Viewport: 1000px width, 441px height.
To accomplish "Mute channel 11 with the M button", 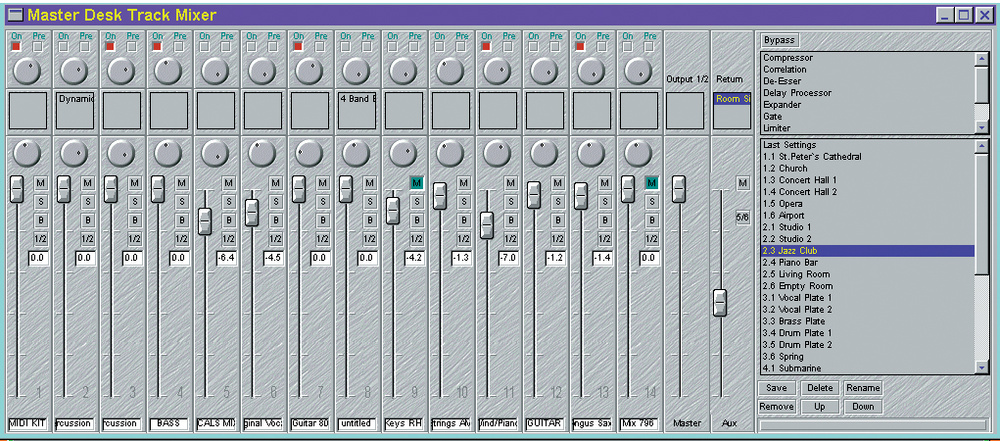I will tap(510, 183).
